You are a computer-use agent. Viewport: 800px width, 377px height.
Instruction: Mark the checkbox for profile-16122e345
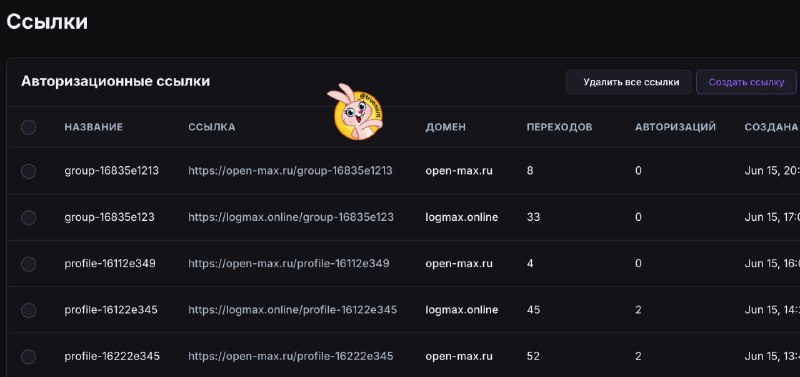tap(29, 310)
